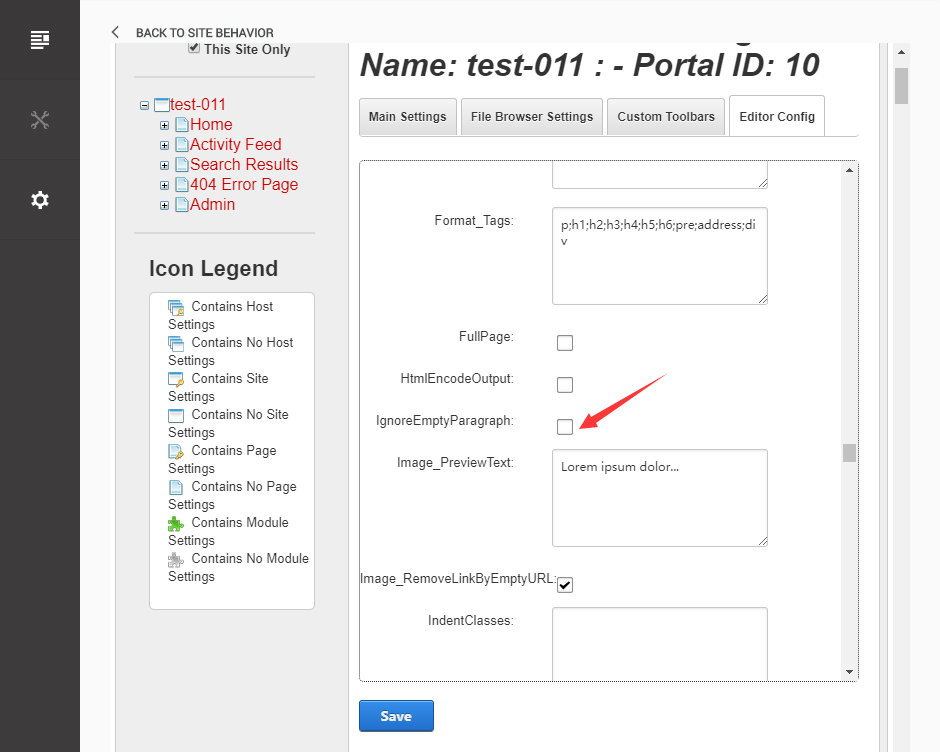The image size is (940, 752).
Task: Enable the IgnoreEmptyParagraph checkbox
Action: [x=565, y=427]
